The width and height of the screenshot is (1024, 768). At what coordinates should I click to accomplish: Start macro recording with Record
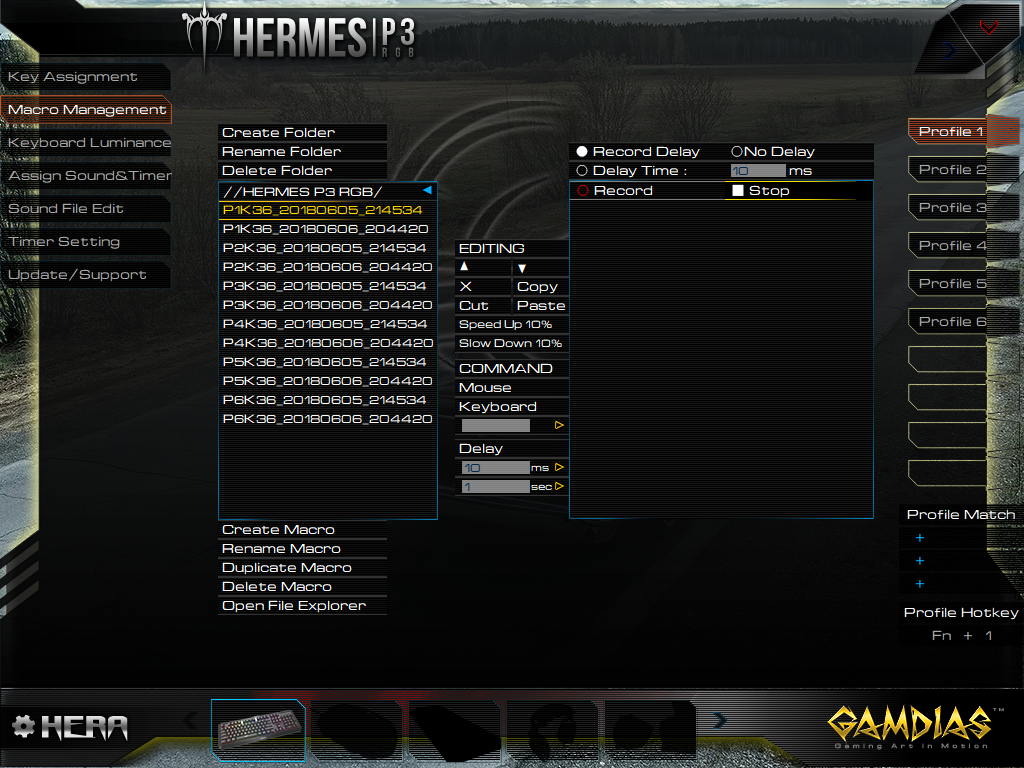click(615, 191)
